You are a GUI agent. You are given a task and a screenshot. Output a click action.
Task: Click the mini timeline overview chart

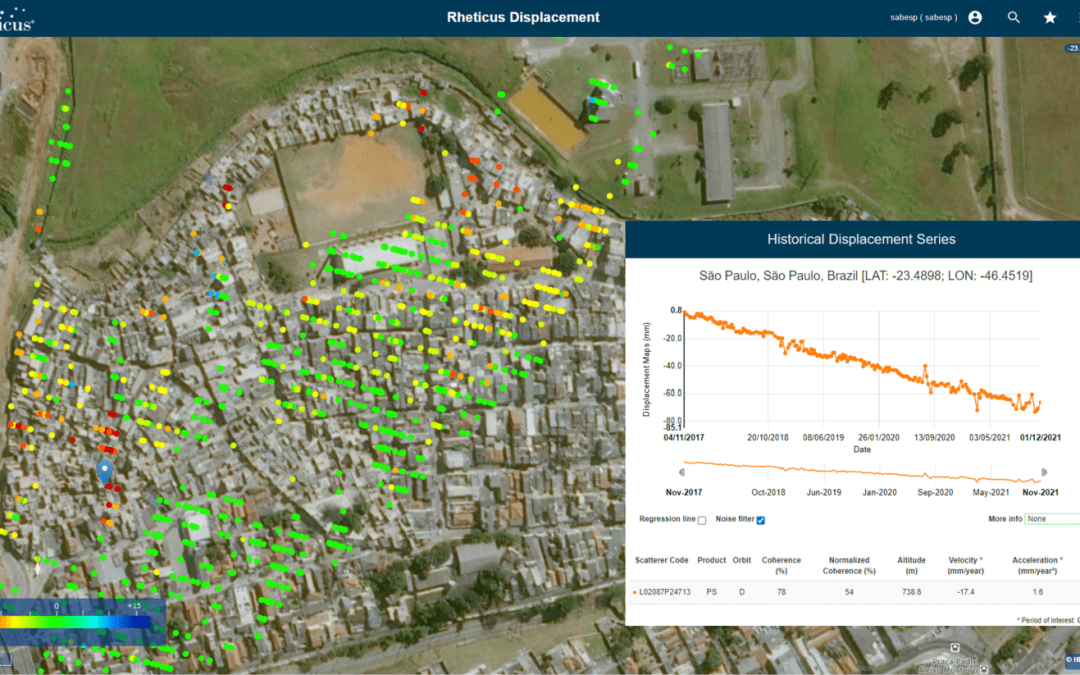[x=861, y=471]
